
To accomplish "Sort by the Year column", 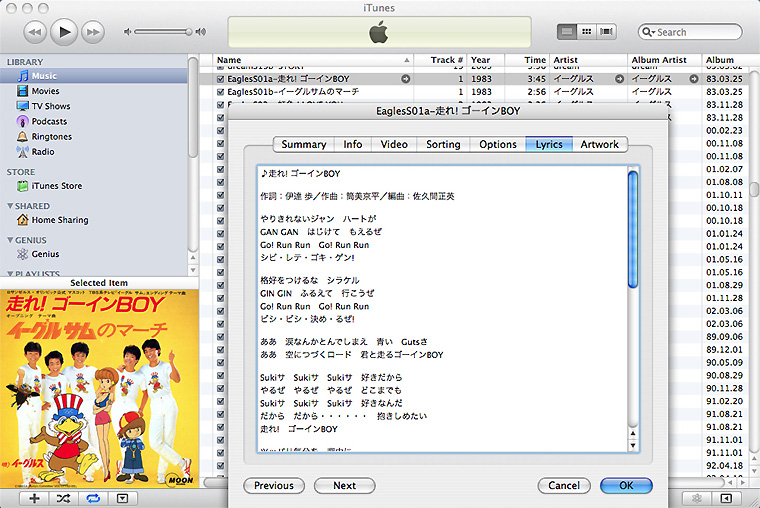I will point(486,60).
